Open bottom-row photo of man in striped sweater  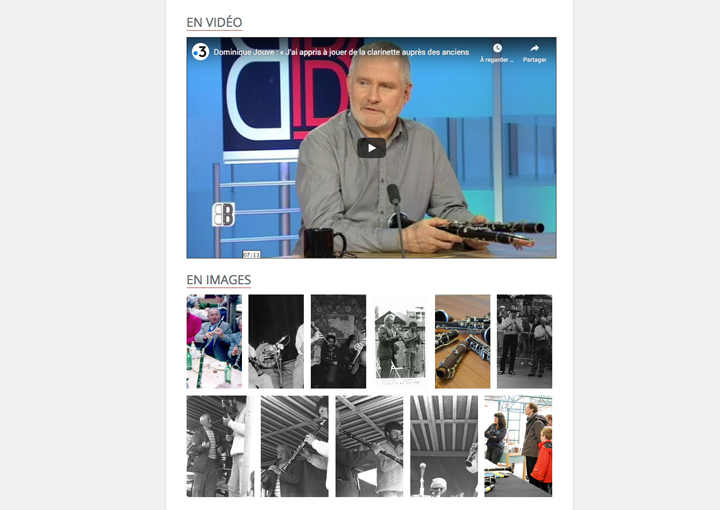point(220,446)
